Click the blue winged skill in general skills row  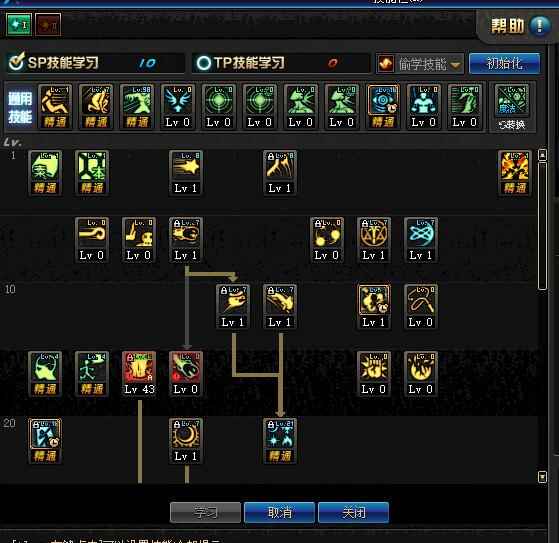(178, 107)
